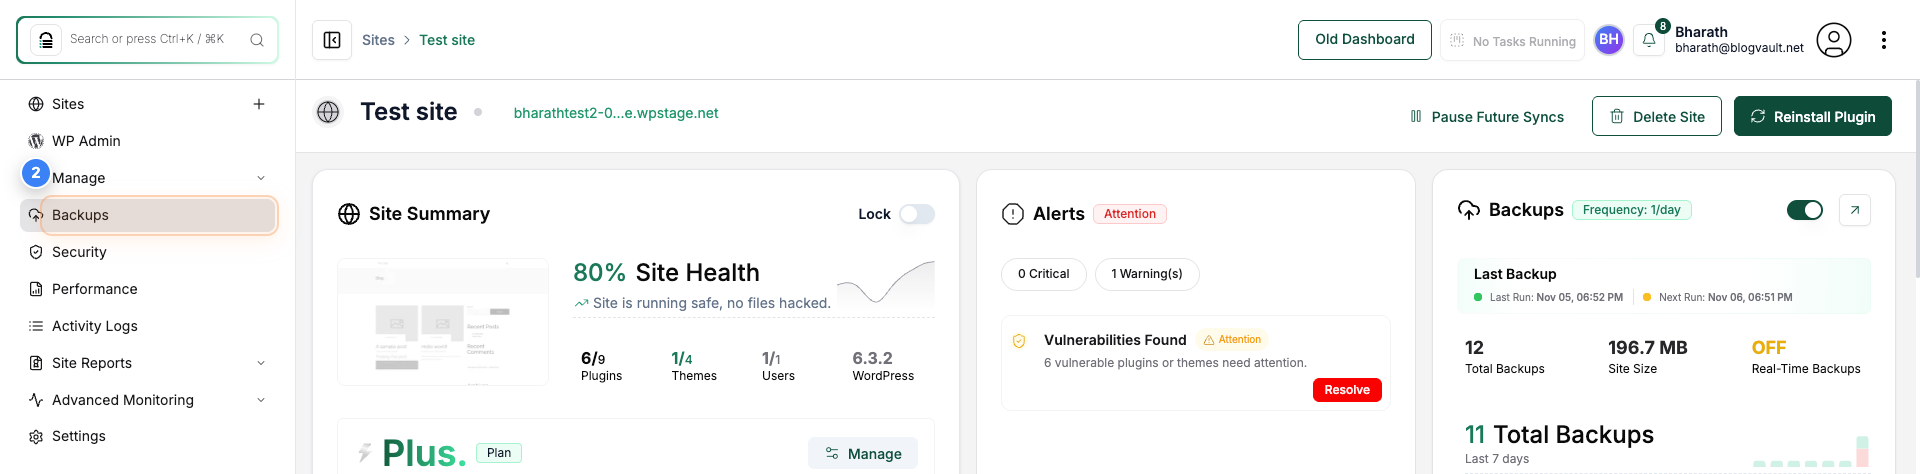The image size is (1920, 474).
Task: Click the cloud backup icon in Backups card
Action: (1469, 210)
